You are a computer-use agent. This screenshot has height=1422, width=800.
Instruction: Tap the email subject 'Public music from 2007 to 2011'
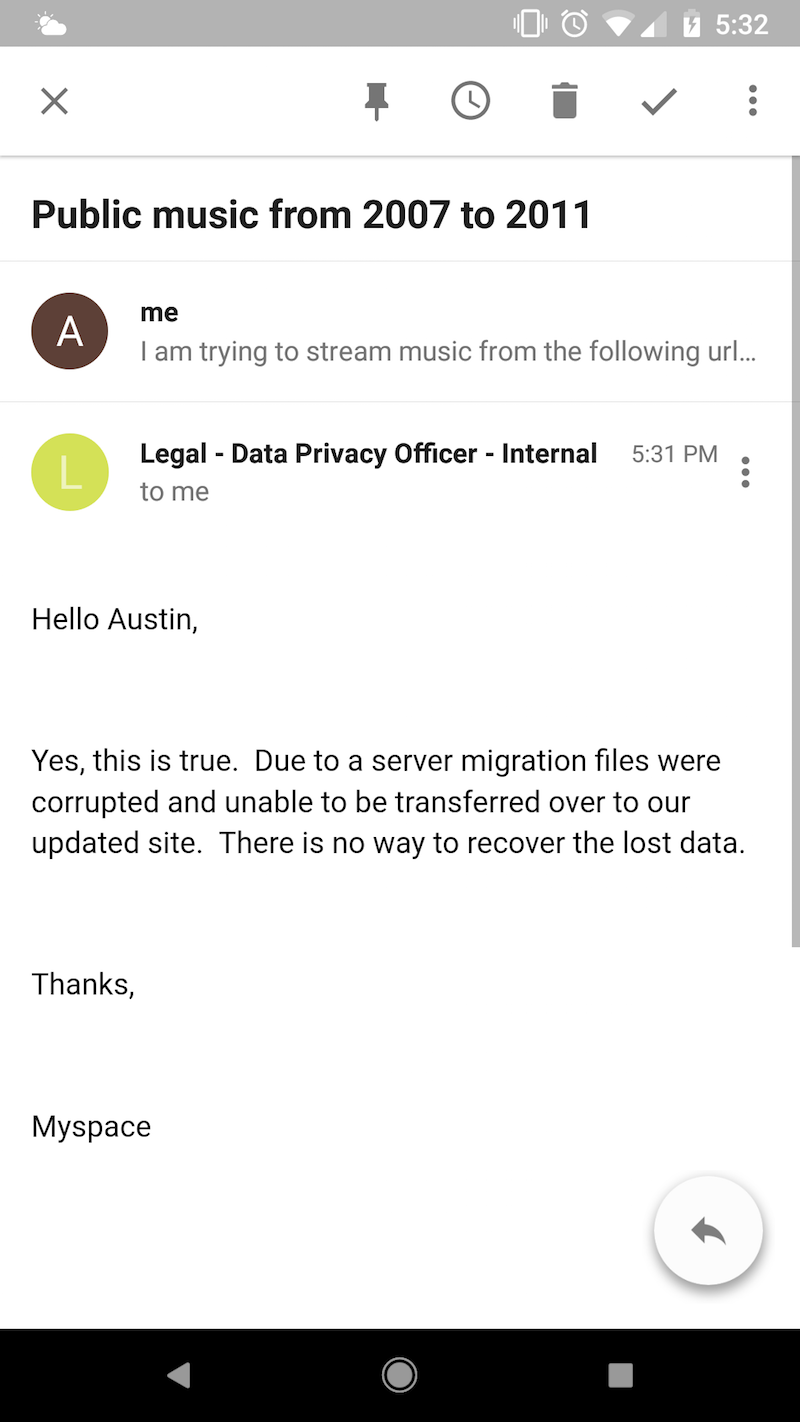(x=311, y=215)
